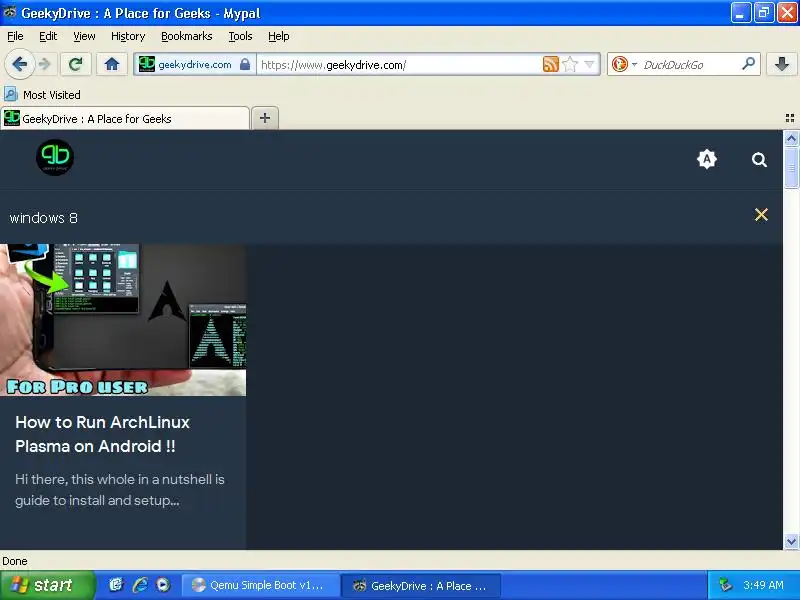The width and height of the screenshot is (800, 600).
Task: Click the article excerpt 'Hi there, this whole in a nutshell'
Action: (x=120, y=490)
